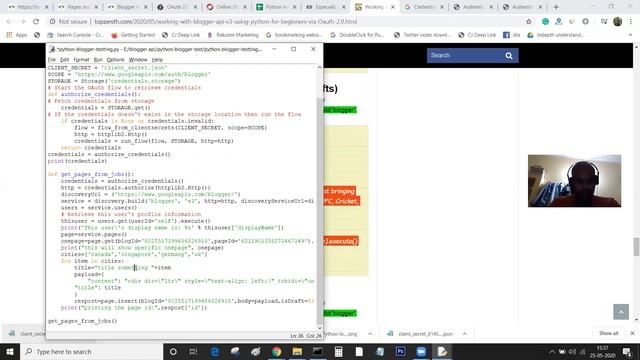Switch to the Online tab in Chrome

point(227,7)
